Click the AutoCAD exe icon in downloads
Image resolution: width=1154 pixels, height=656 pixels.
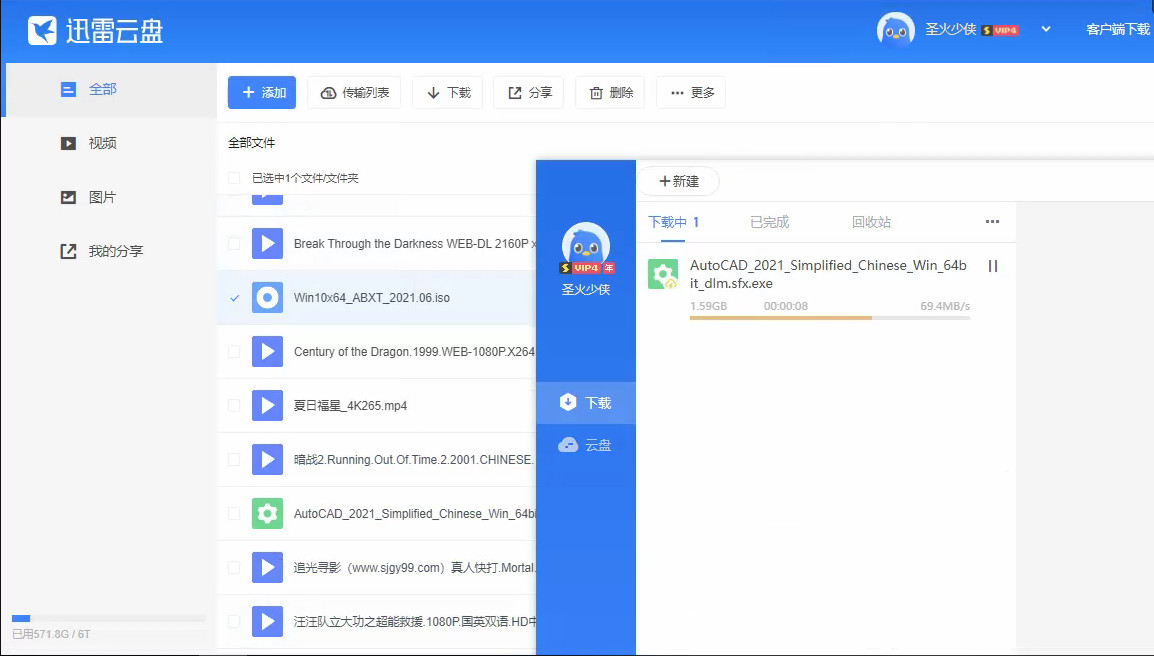(x=662, y=275)
